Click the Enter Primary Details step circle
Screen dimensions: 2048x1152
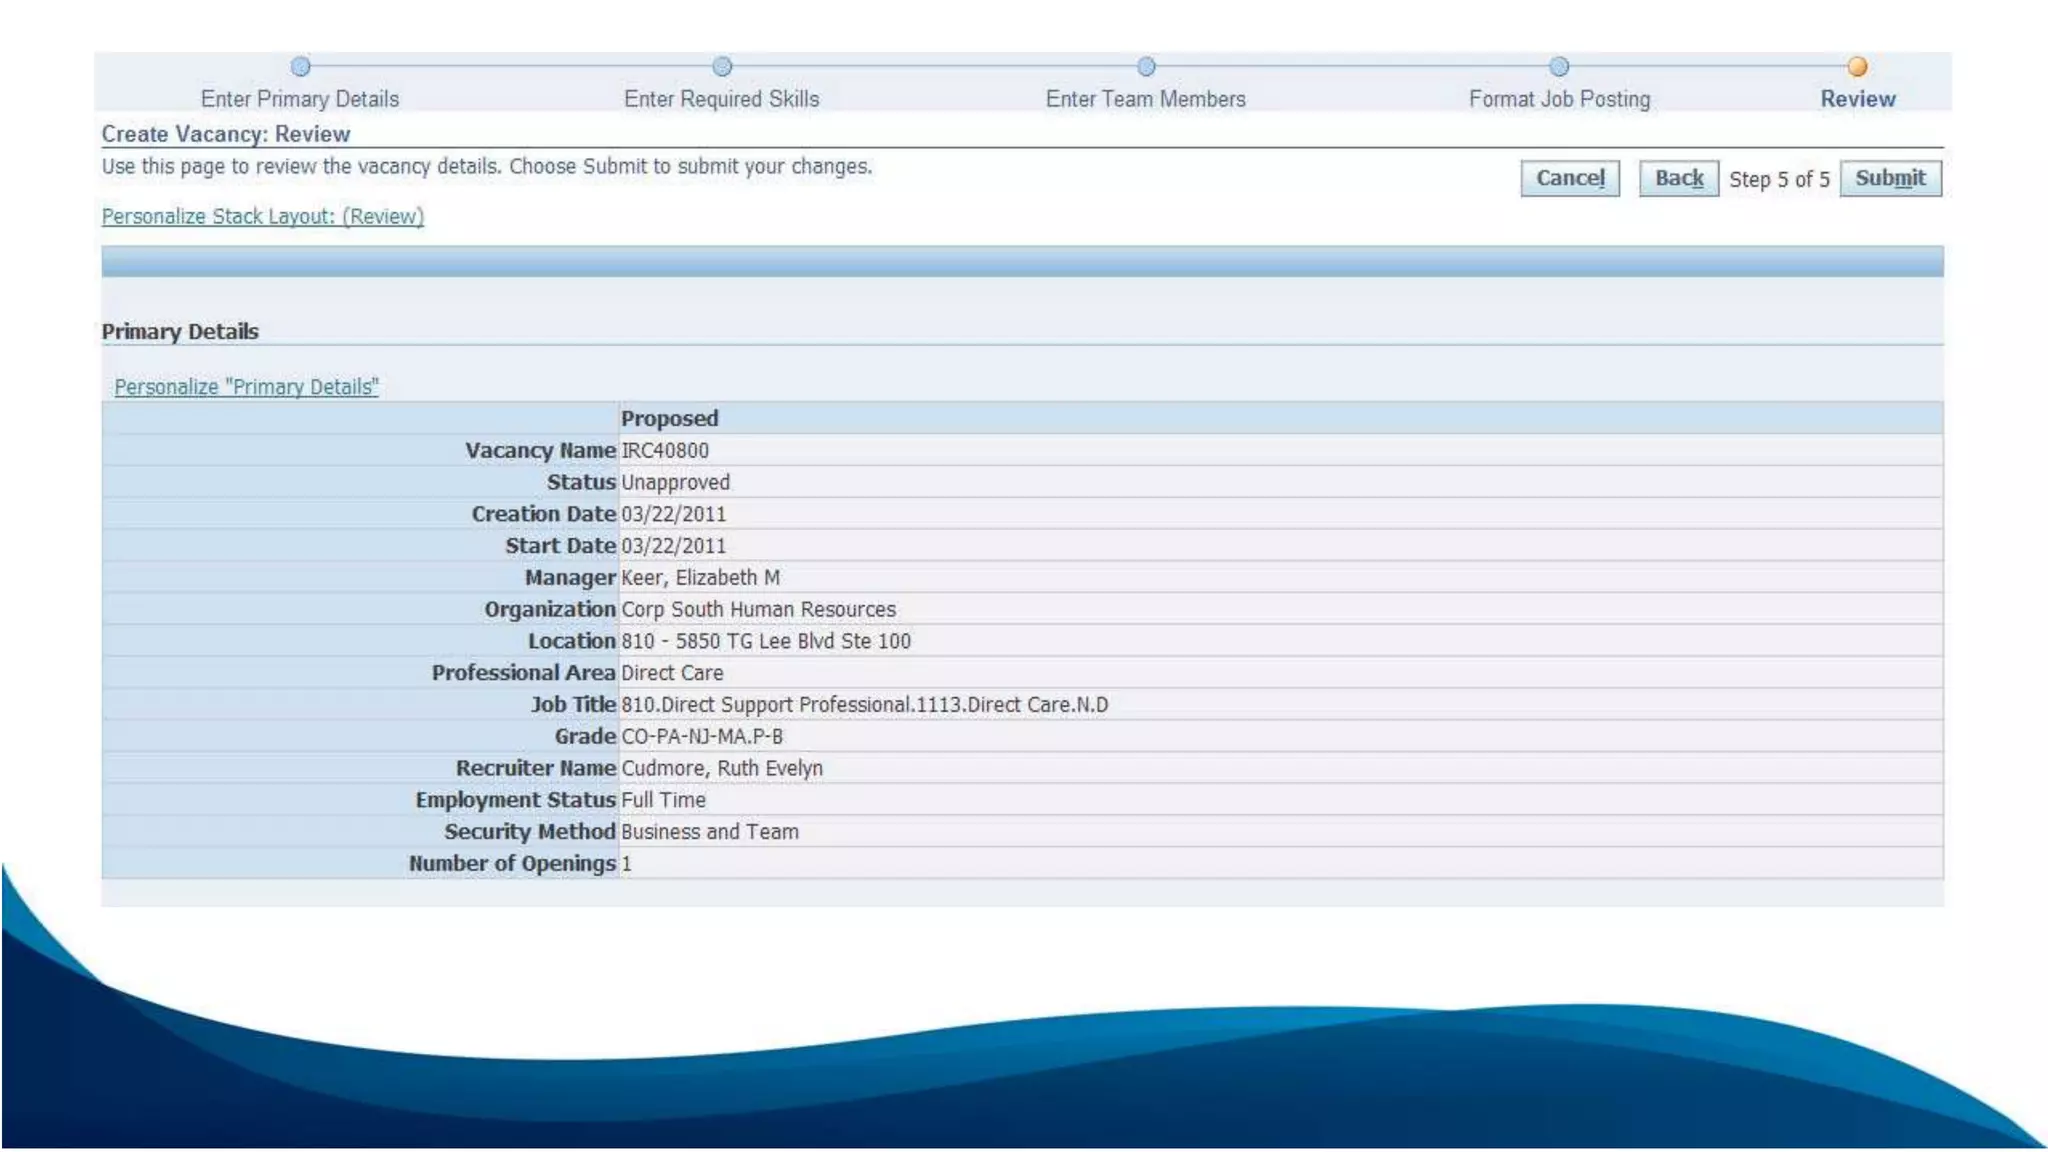point(300,67)
